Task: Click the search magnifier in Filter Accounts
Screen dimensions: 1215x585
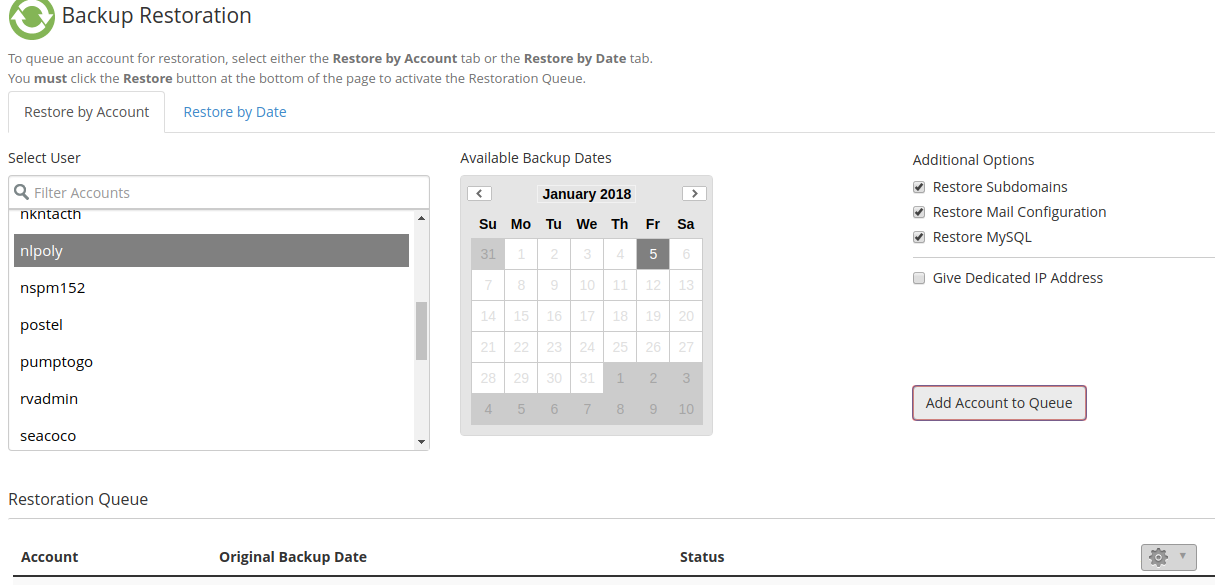Action: tap(21, 192)
